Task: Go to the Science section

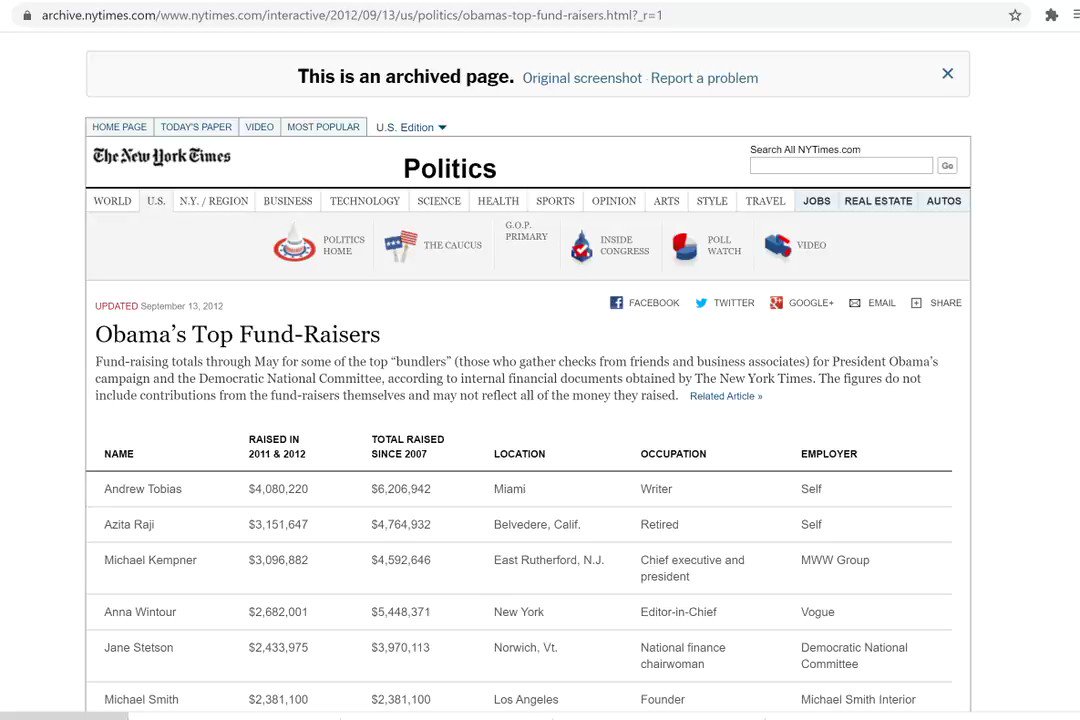Action: coord(439,201)
